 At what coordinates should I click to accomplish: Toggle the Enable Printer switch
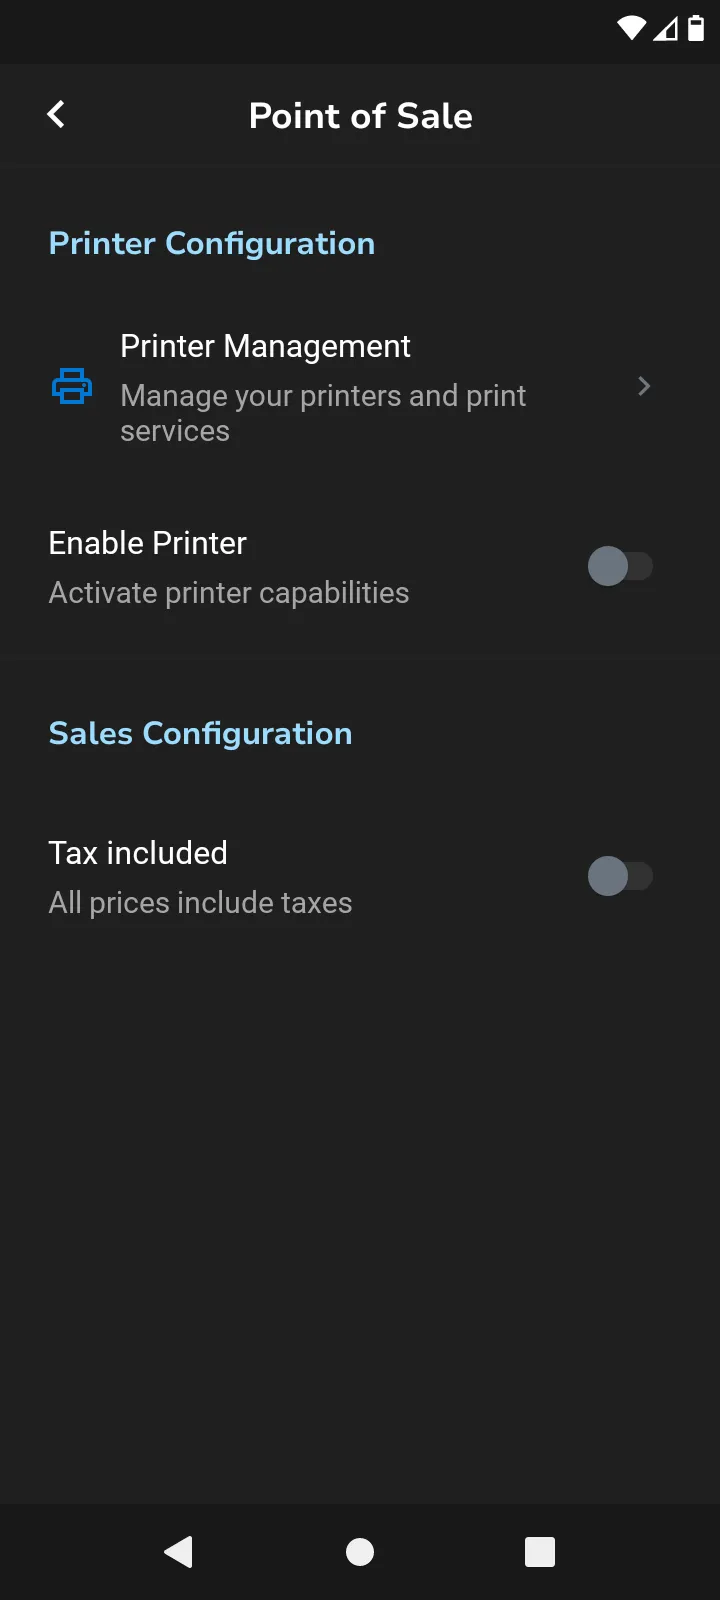tap(620, 566)
